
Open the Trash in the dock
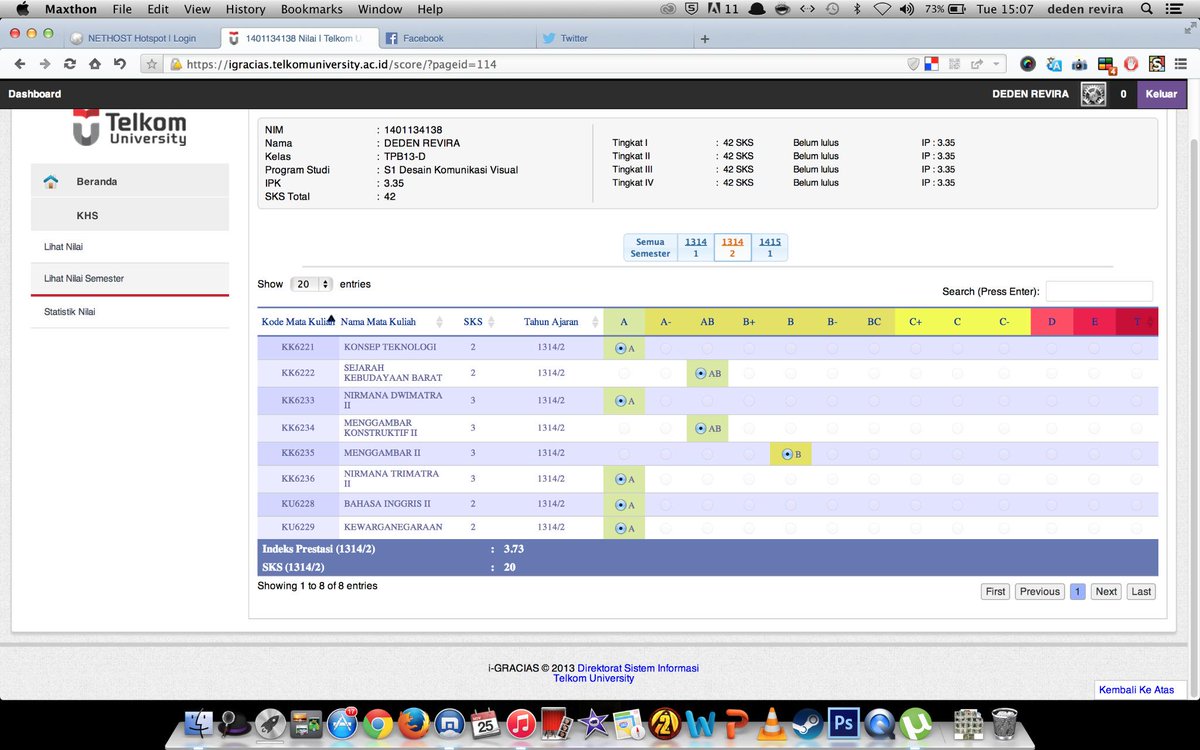point(1003,723)
